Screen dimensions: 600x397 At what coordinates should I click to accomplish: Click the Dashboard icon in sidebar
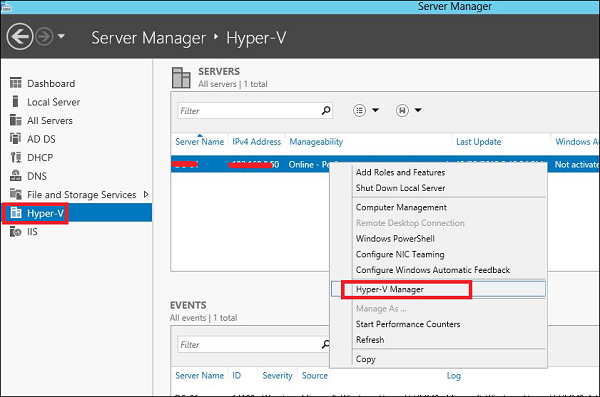point(16,83)
